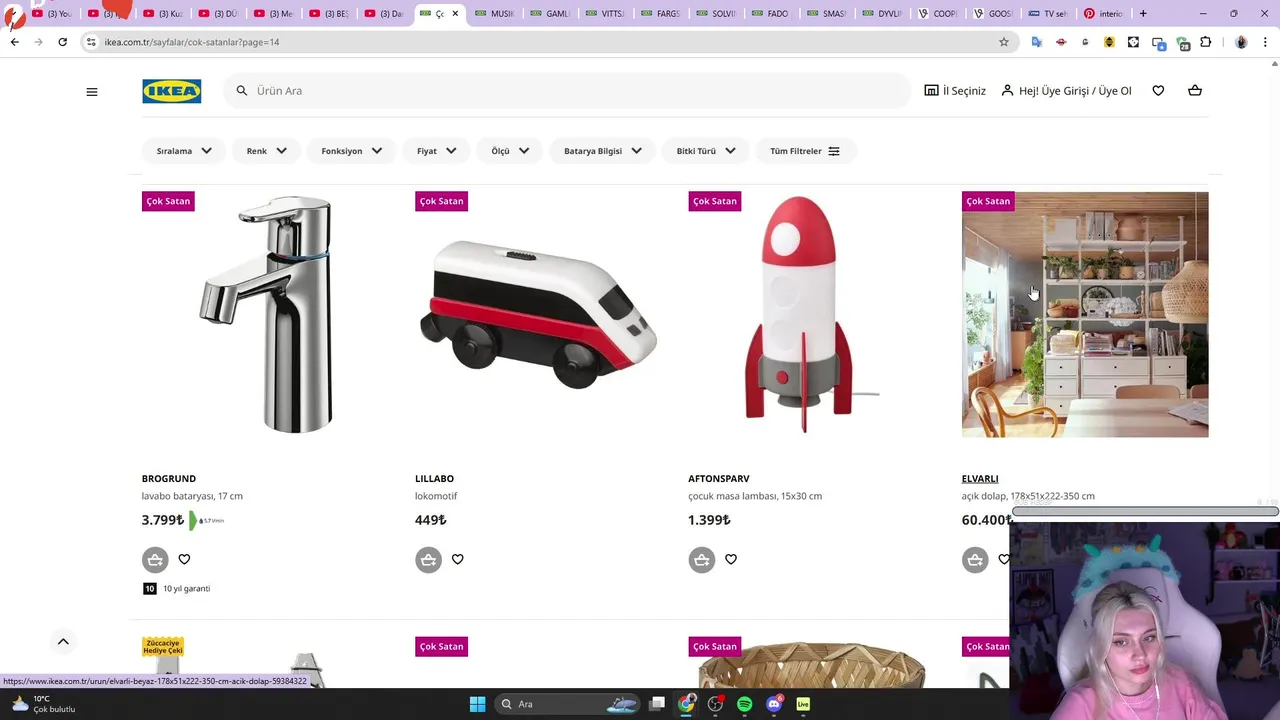
Task: Expand the Renk filter dropdown
Action: [x=267, y=151]
